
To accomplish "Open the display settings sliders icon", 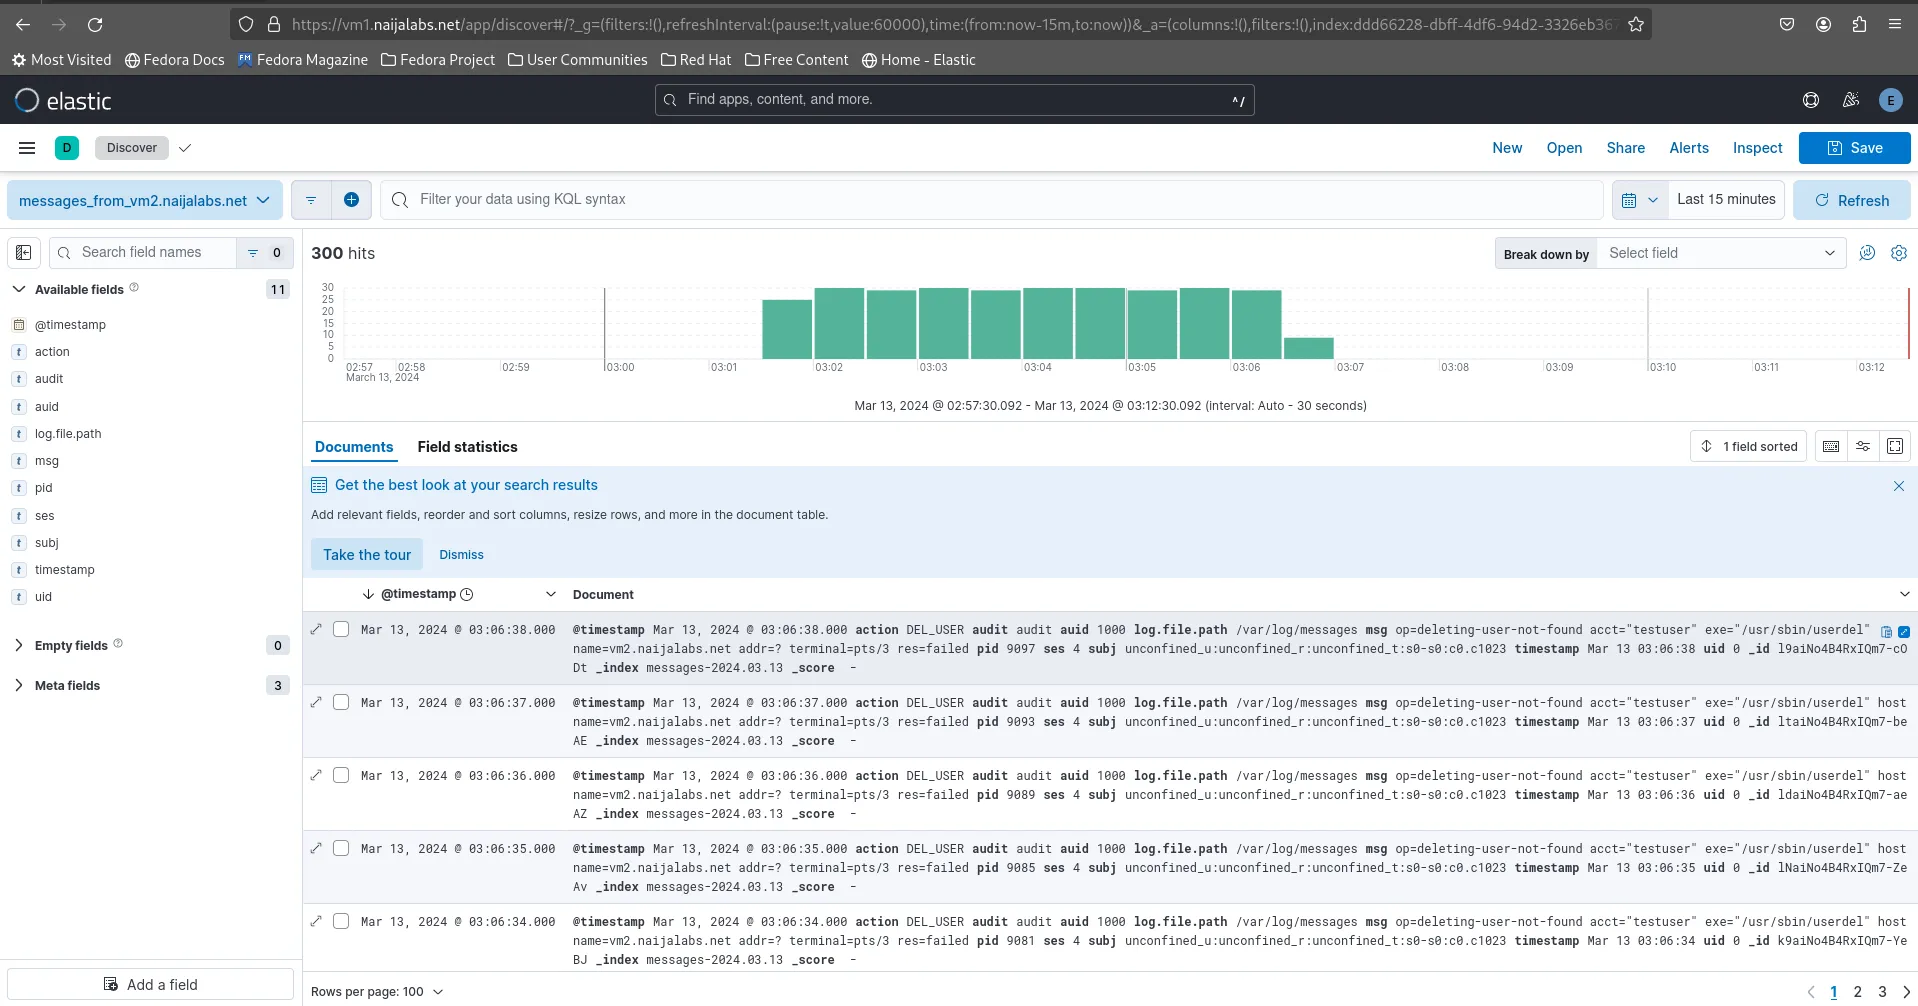I will click(x=1863, y=446).
